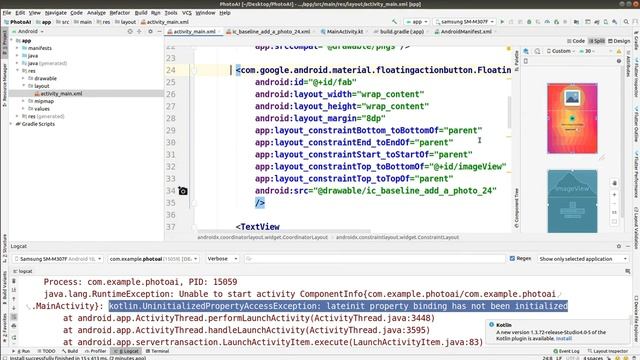Open the Custom device dropdown in preview

pyautogui.click(x=561, y=51)
